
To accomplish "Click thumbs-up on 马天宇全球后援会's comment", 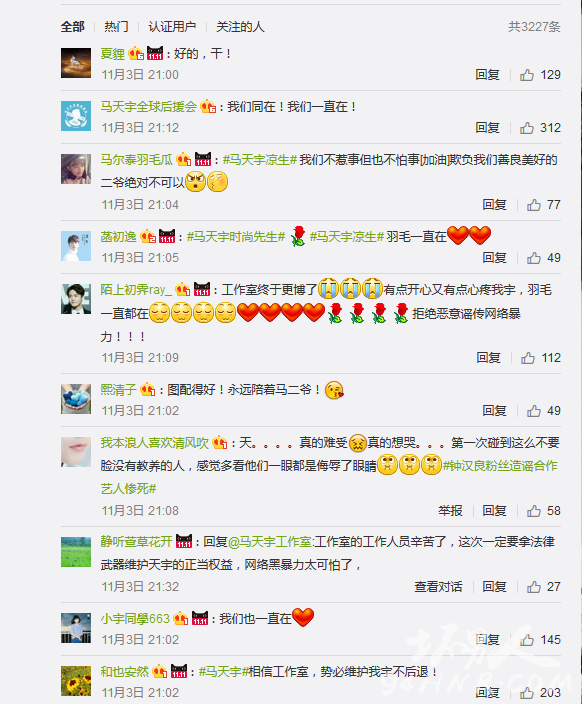I will point(527,128).
